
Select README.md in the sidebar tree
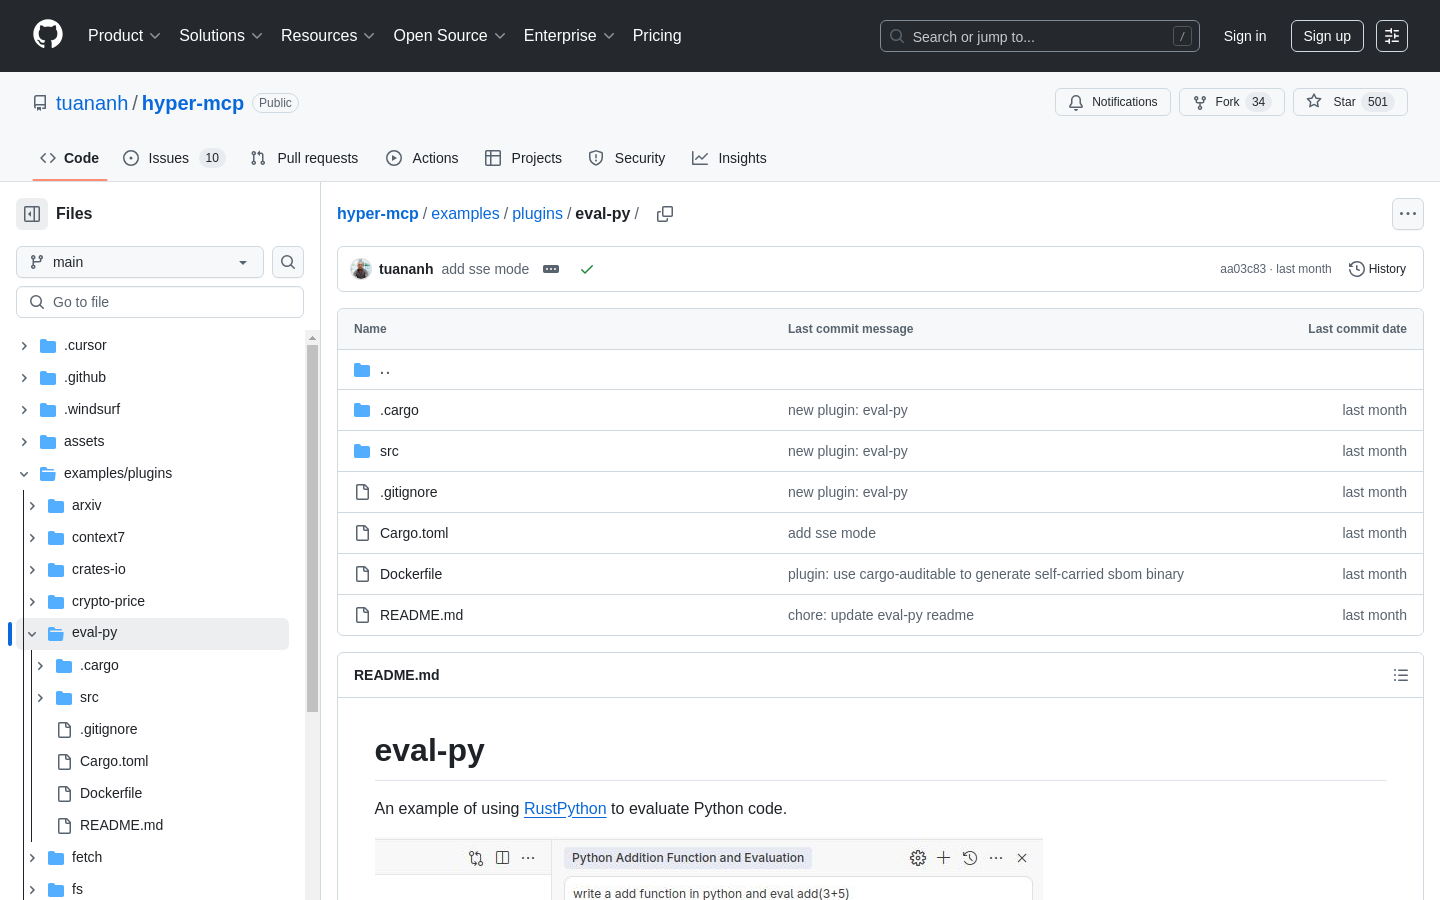pyautogui.click(x=121, y=826)
